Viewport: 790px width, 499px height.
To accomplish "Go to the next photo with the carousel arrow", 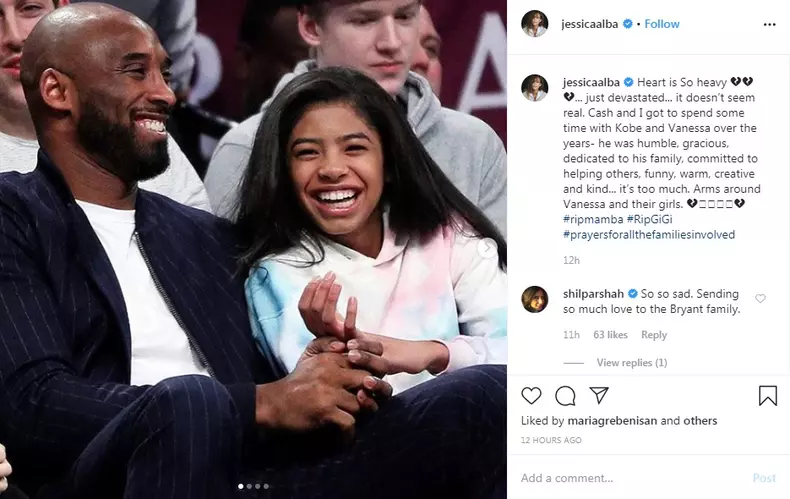I will point(487,248).
